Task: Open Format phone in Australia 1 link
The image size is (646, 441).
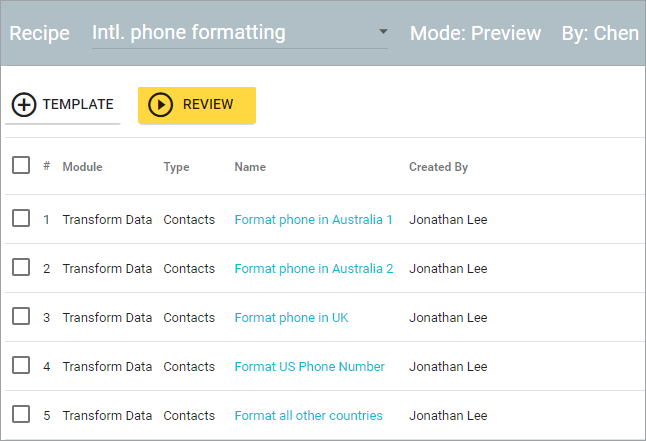Action: [314, 220]
